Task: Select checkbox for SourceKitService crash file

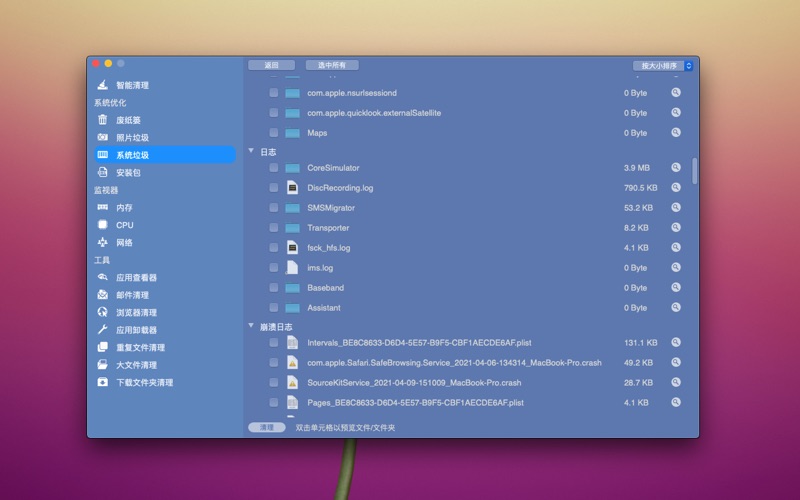Action: (273, 382)
